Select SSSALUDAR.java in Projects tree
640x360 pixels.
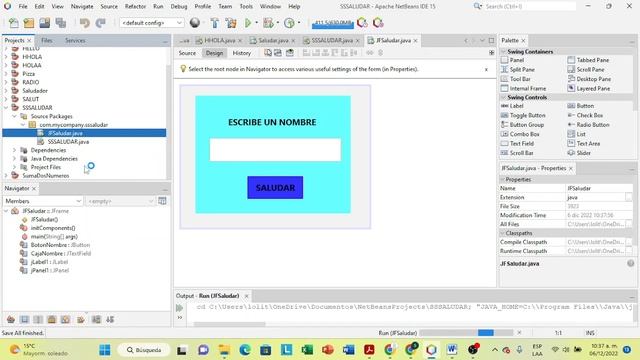[68, 142]
